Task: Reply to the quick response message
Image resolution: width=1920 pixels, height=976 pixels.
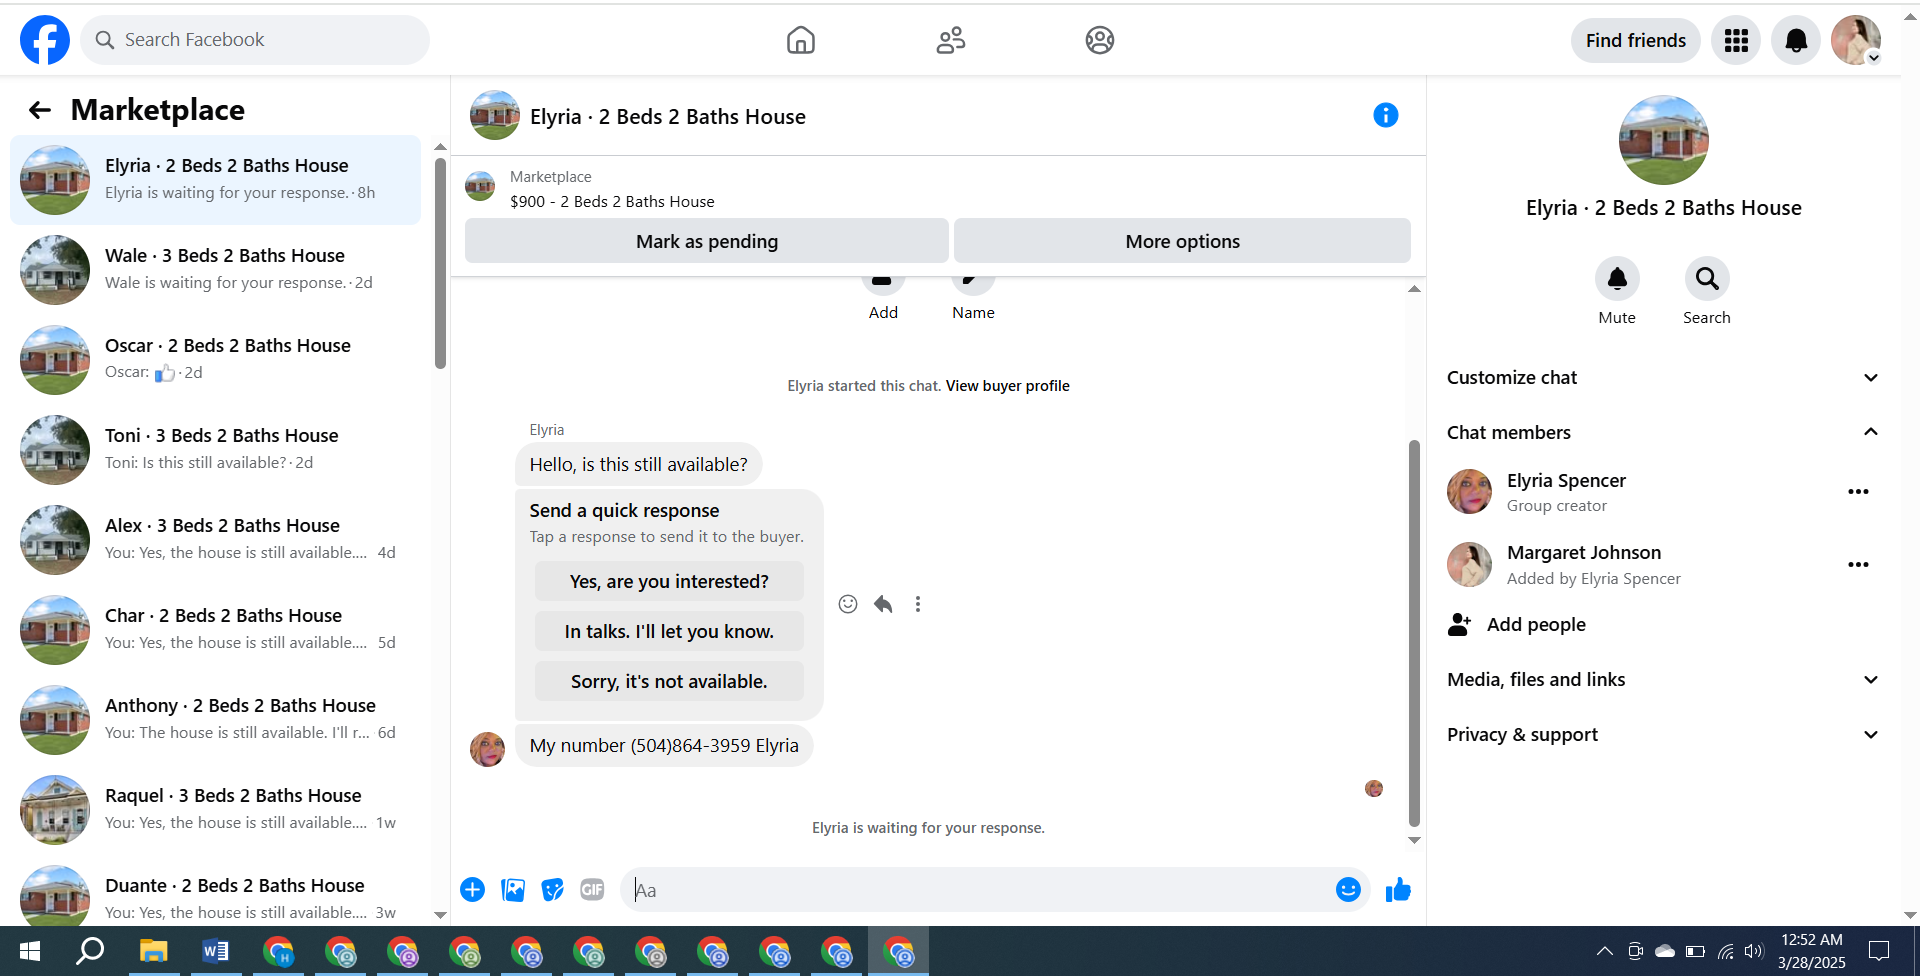Action: click(x=883, y=604)
